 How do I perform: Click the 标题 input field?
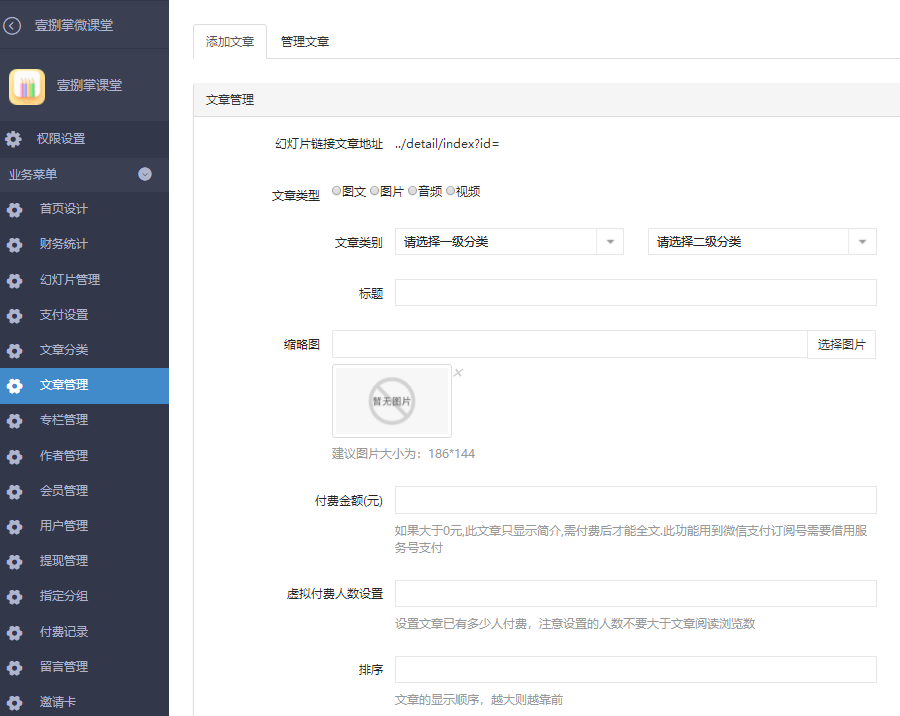click(x=635, y=293)
